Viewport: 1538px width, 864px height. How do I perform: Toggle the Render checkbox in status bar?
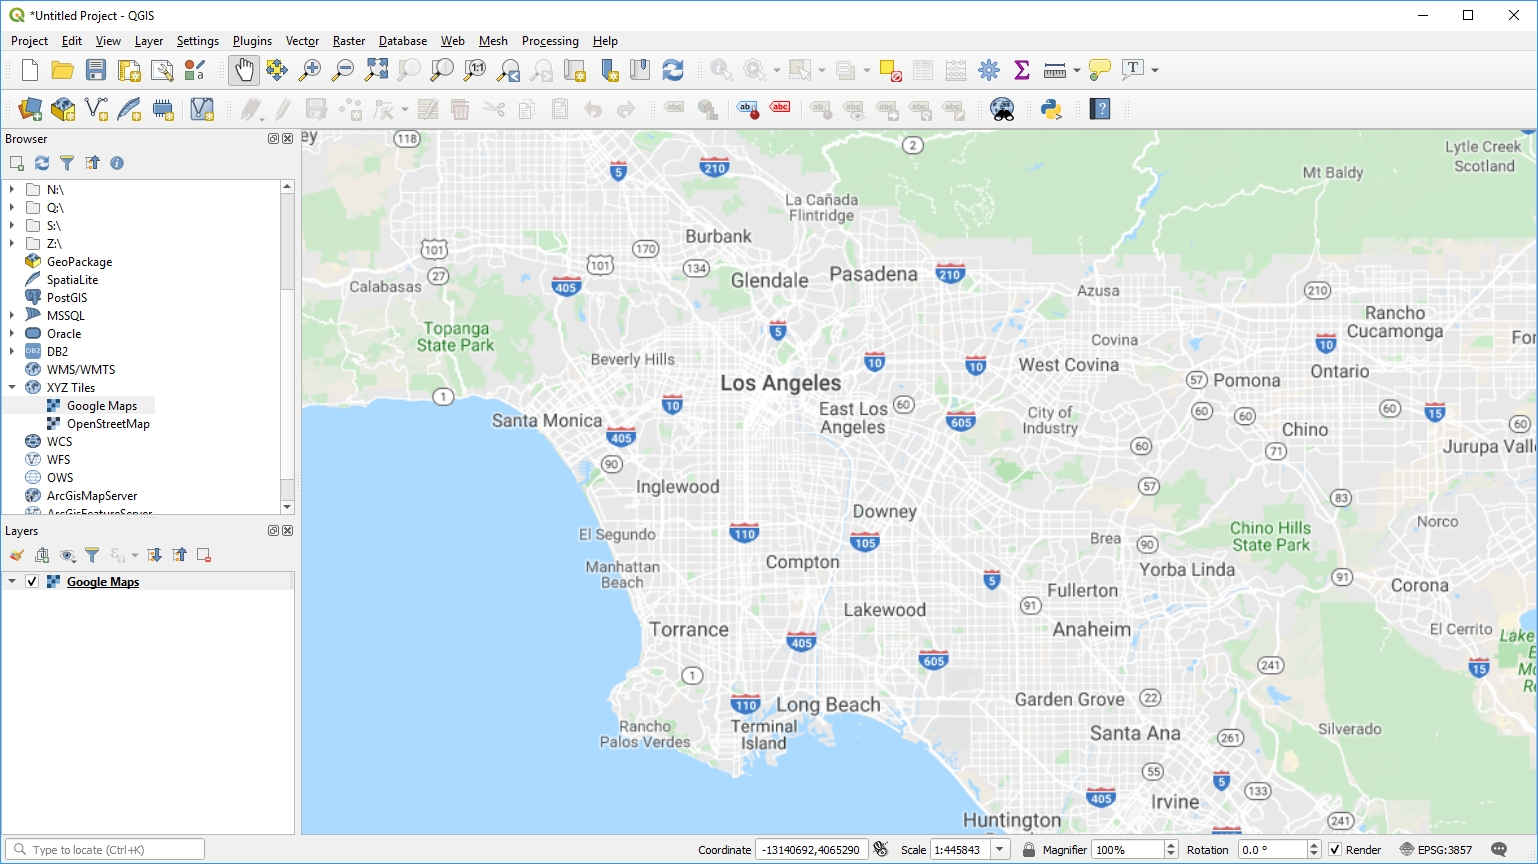tap(1336, 849)
